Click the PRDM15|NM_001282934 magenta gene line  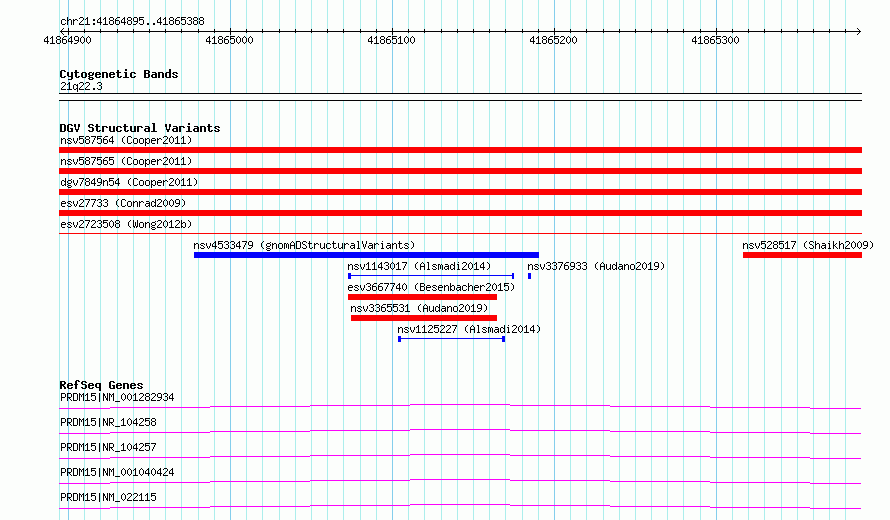pyautogui.click(x=460, y=406)
